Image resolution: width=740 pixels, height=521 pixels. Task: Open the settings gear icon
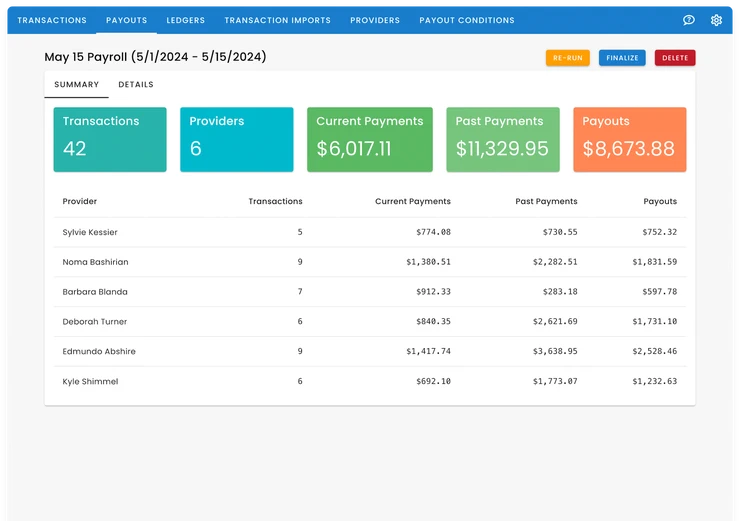(x=716, y=20)
